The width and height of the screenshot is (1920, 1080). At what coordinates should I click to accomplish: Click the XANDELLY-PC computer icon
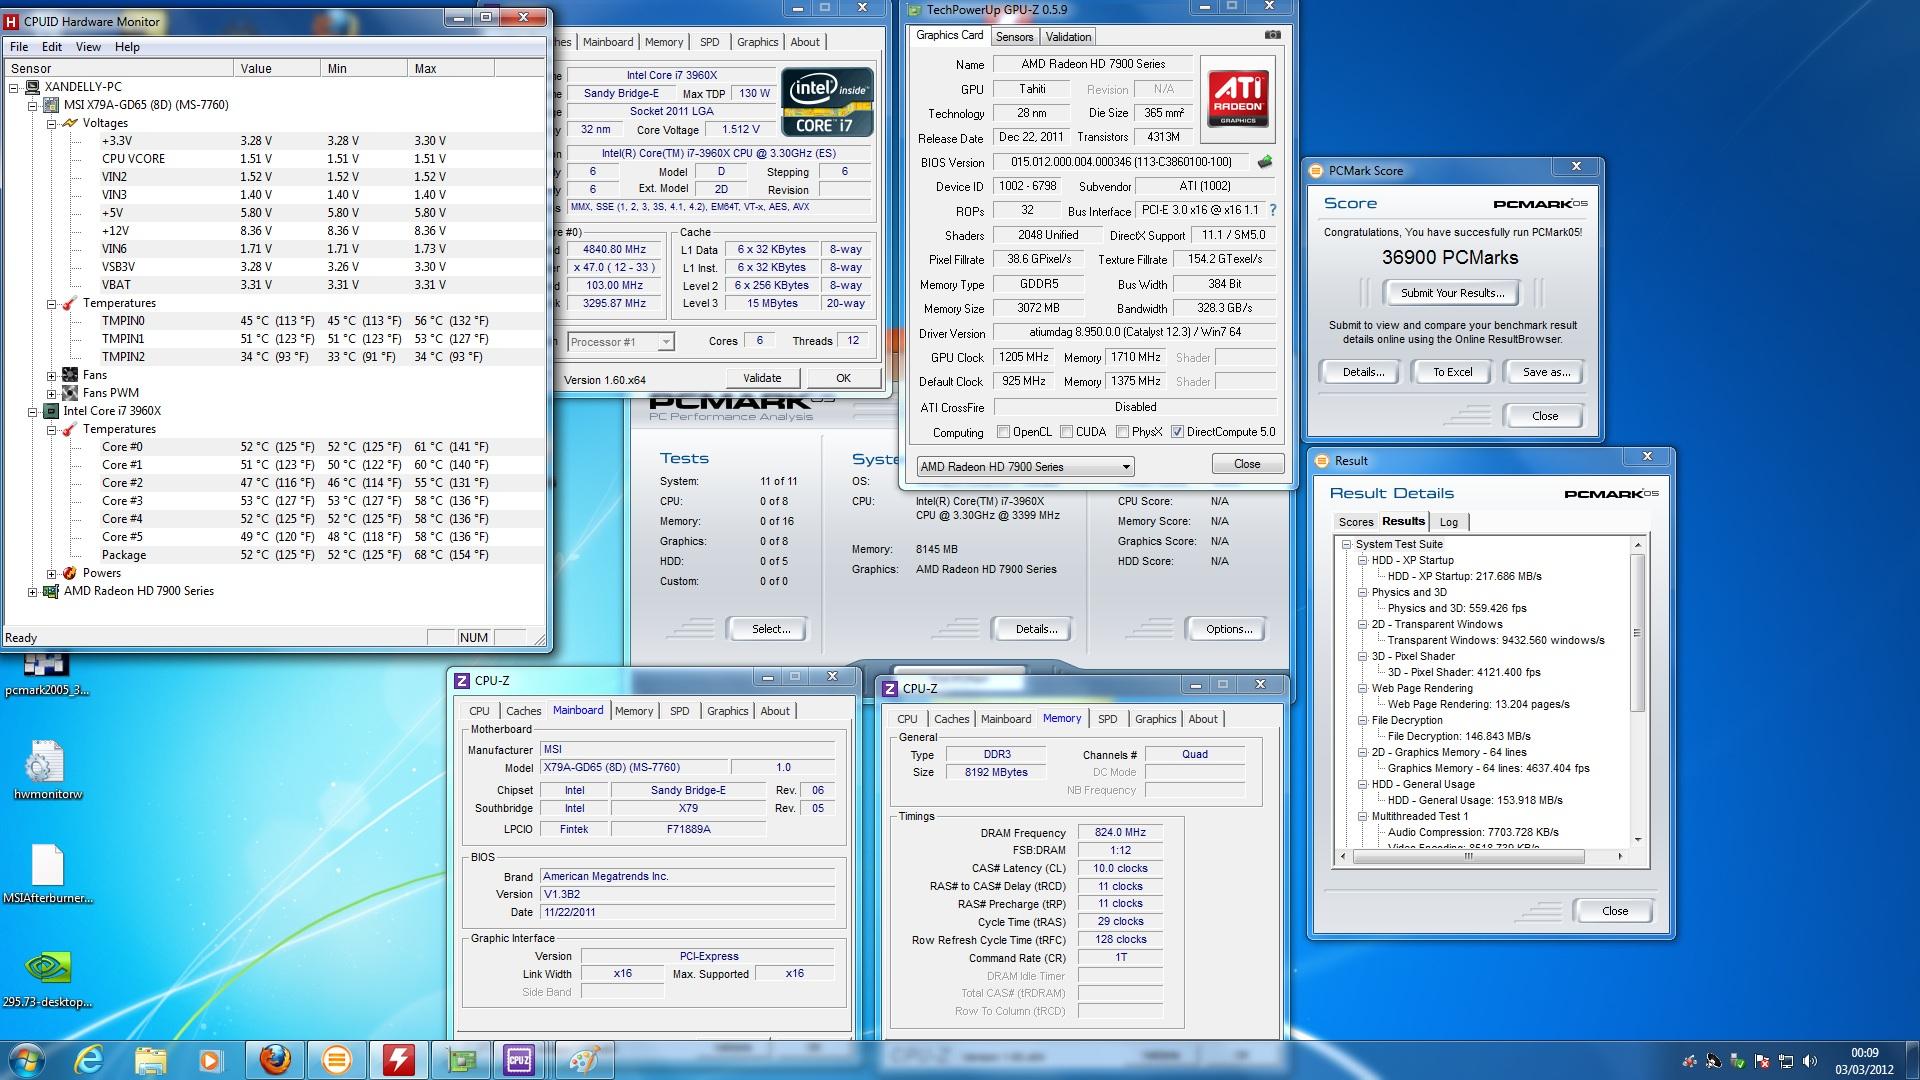(x=32, y=87)
